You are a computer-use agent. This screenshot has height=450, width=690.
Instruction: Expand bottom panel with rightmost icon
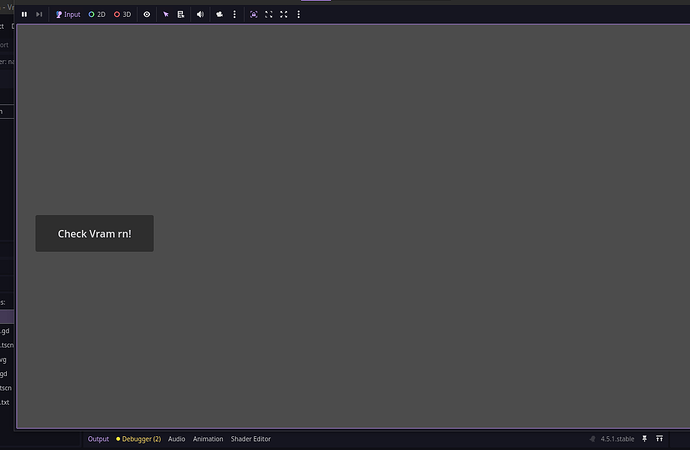(660, 439)
